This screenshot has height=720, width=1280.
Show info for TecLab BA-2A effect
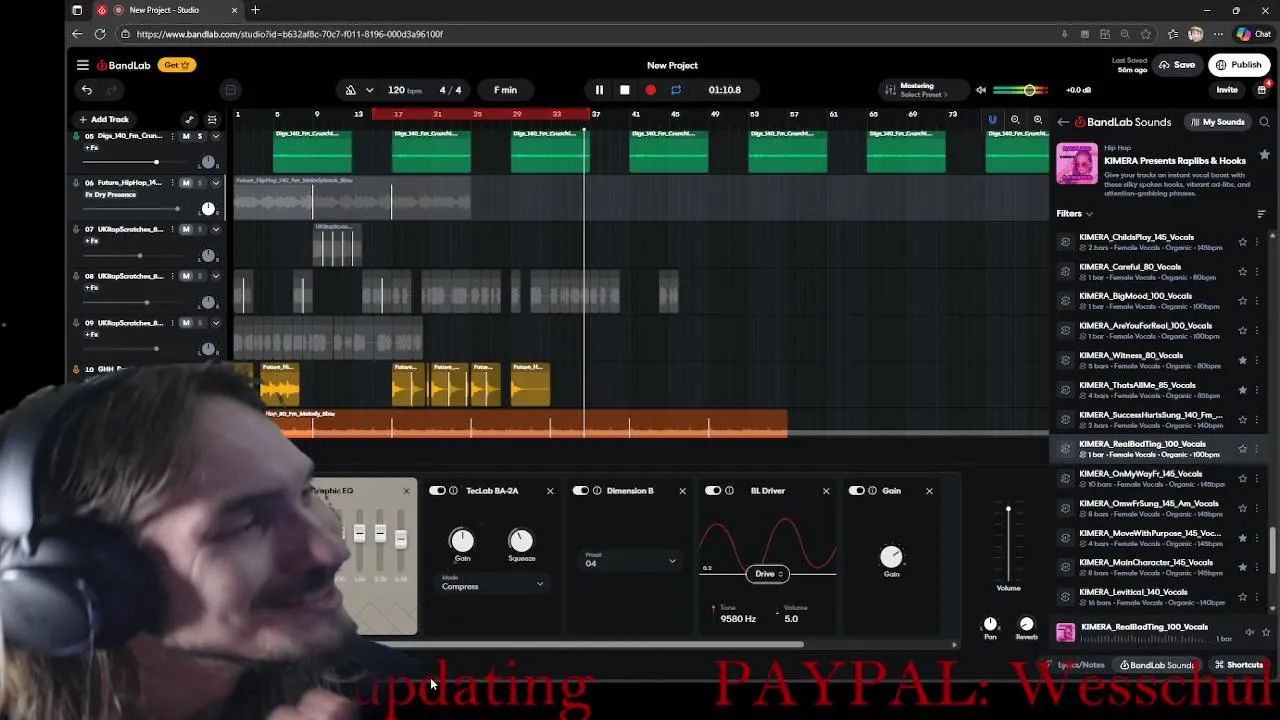click(x=454, y=491)
